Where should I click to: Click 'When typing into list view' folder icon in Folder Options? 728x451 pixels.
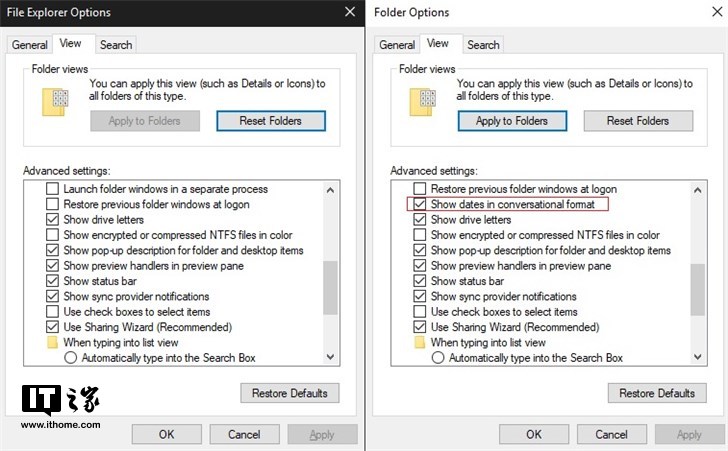pyautogui.click(x=420, y=343)
